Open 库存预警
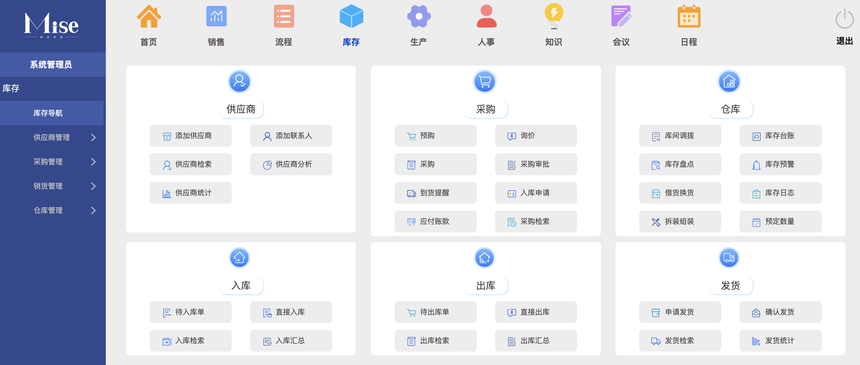The image size is (860, 365). pyautogui.click(x=780, y=164)
